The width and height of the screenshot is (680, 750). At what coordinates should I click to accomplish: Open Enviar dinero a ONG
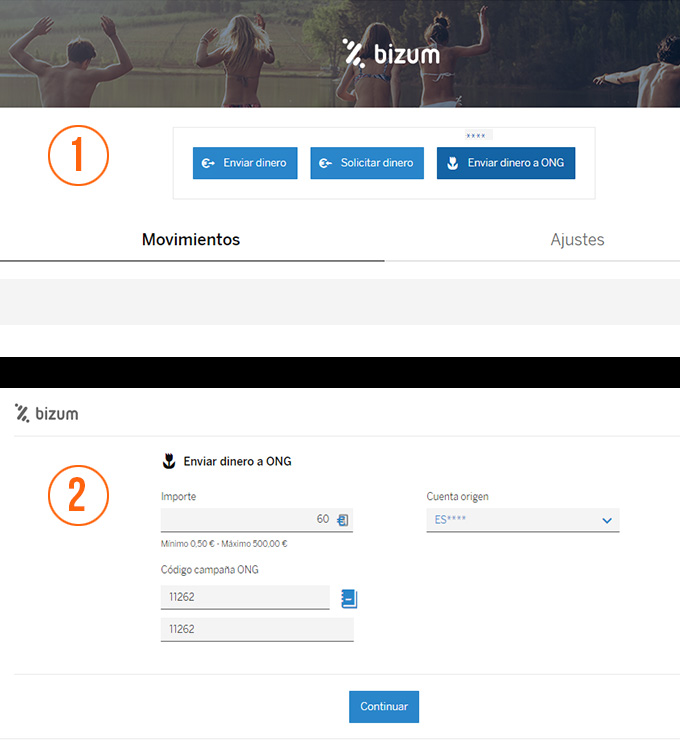506,163
